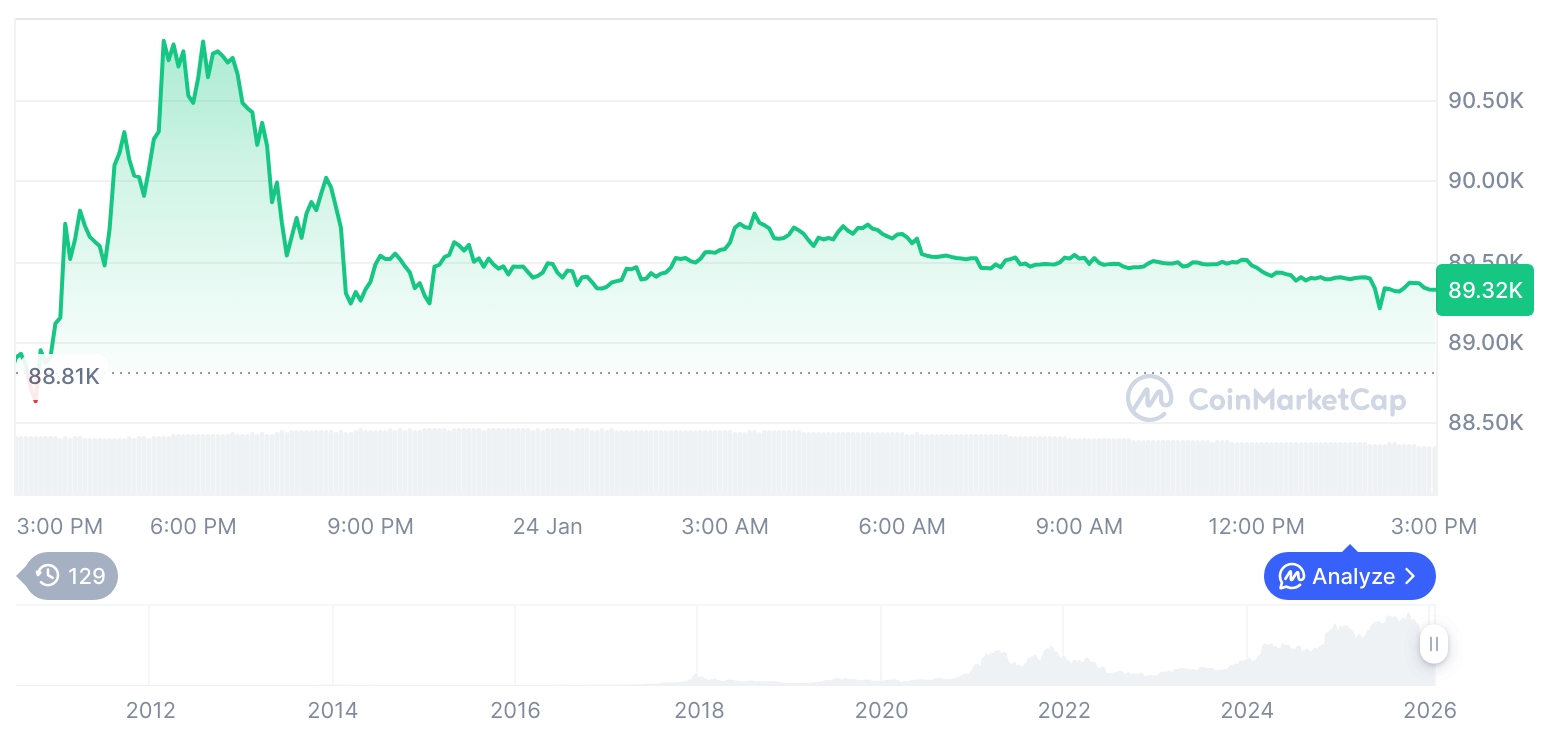Jump to 2022 on the overview timeline

[x=1064, y=711]
